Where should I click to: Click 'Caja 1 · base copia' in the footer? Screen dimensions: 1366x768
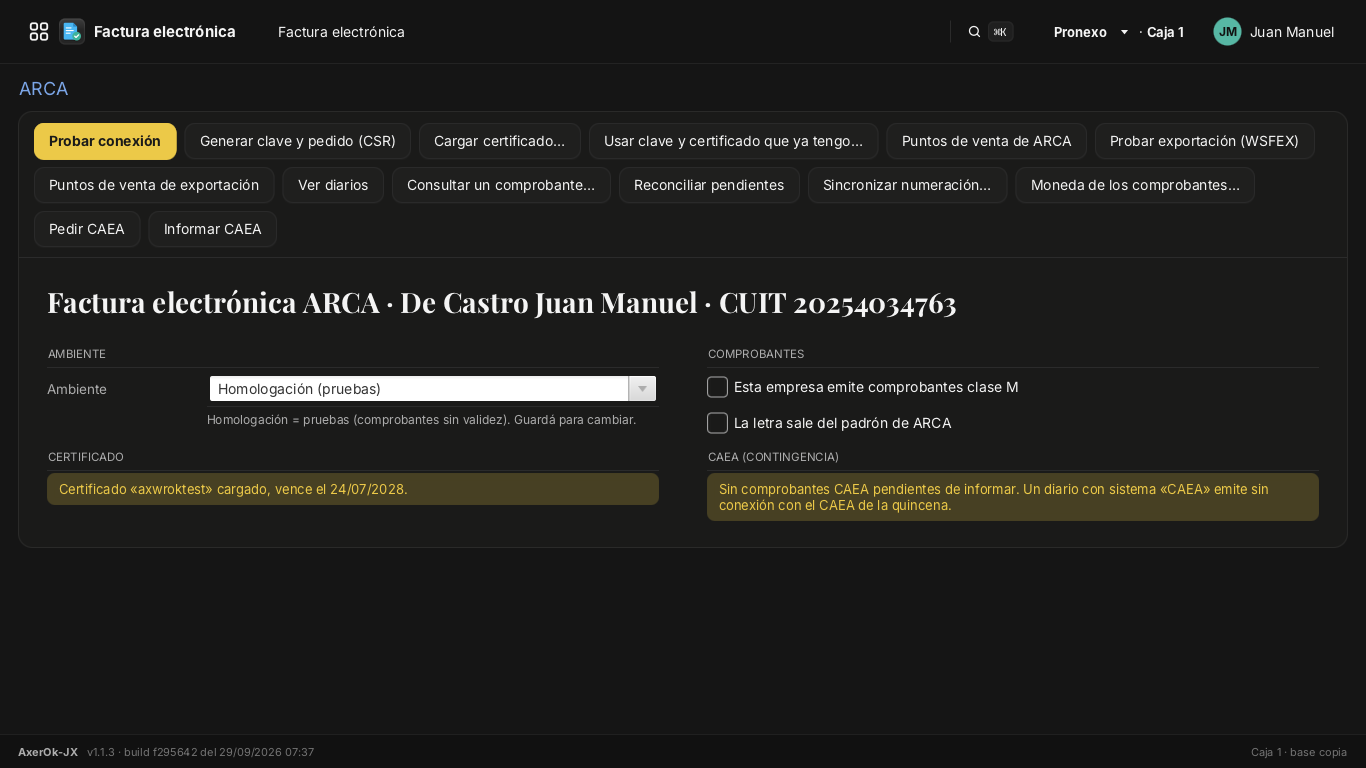coord(1299,752)
